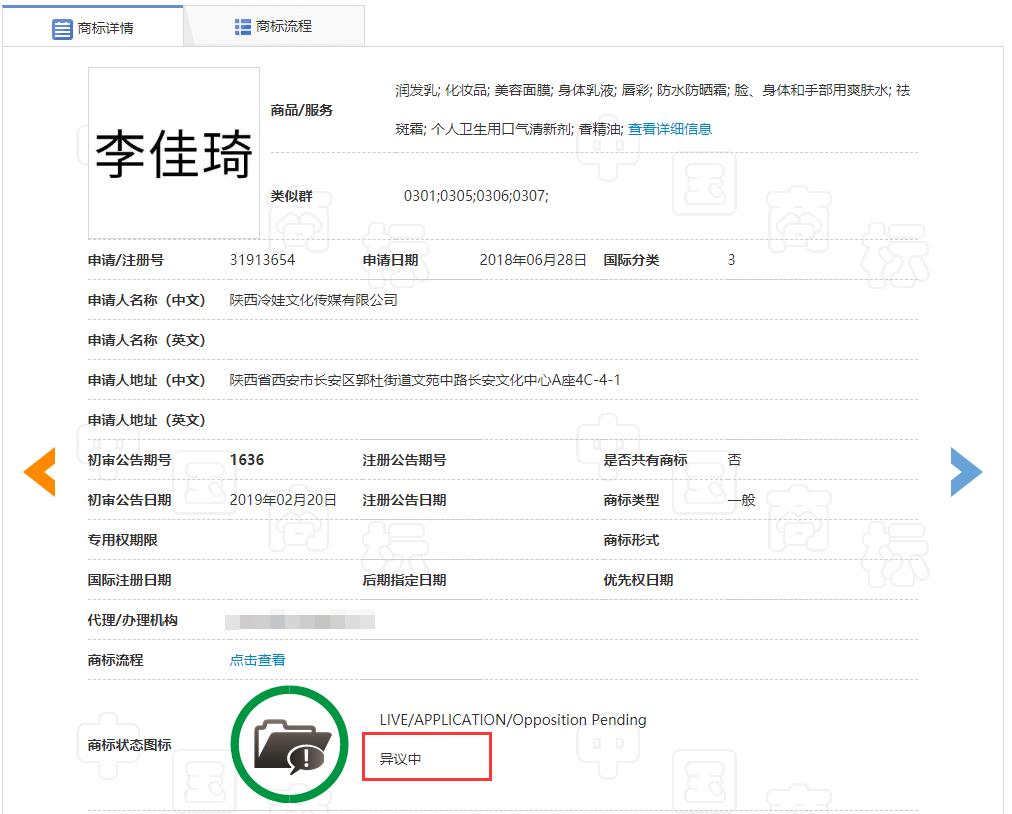Open the 查看详细信息 link

pyautogui.click(x=669, y=129)
